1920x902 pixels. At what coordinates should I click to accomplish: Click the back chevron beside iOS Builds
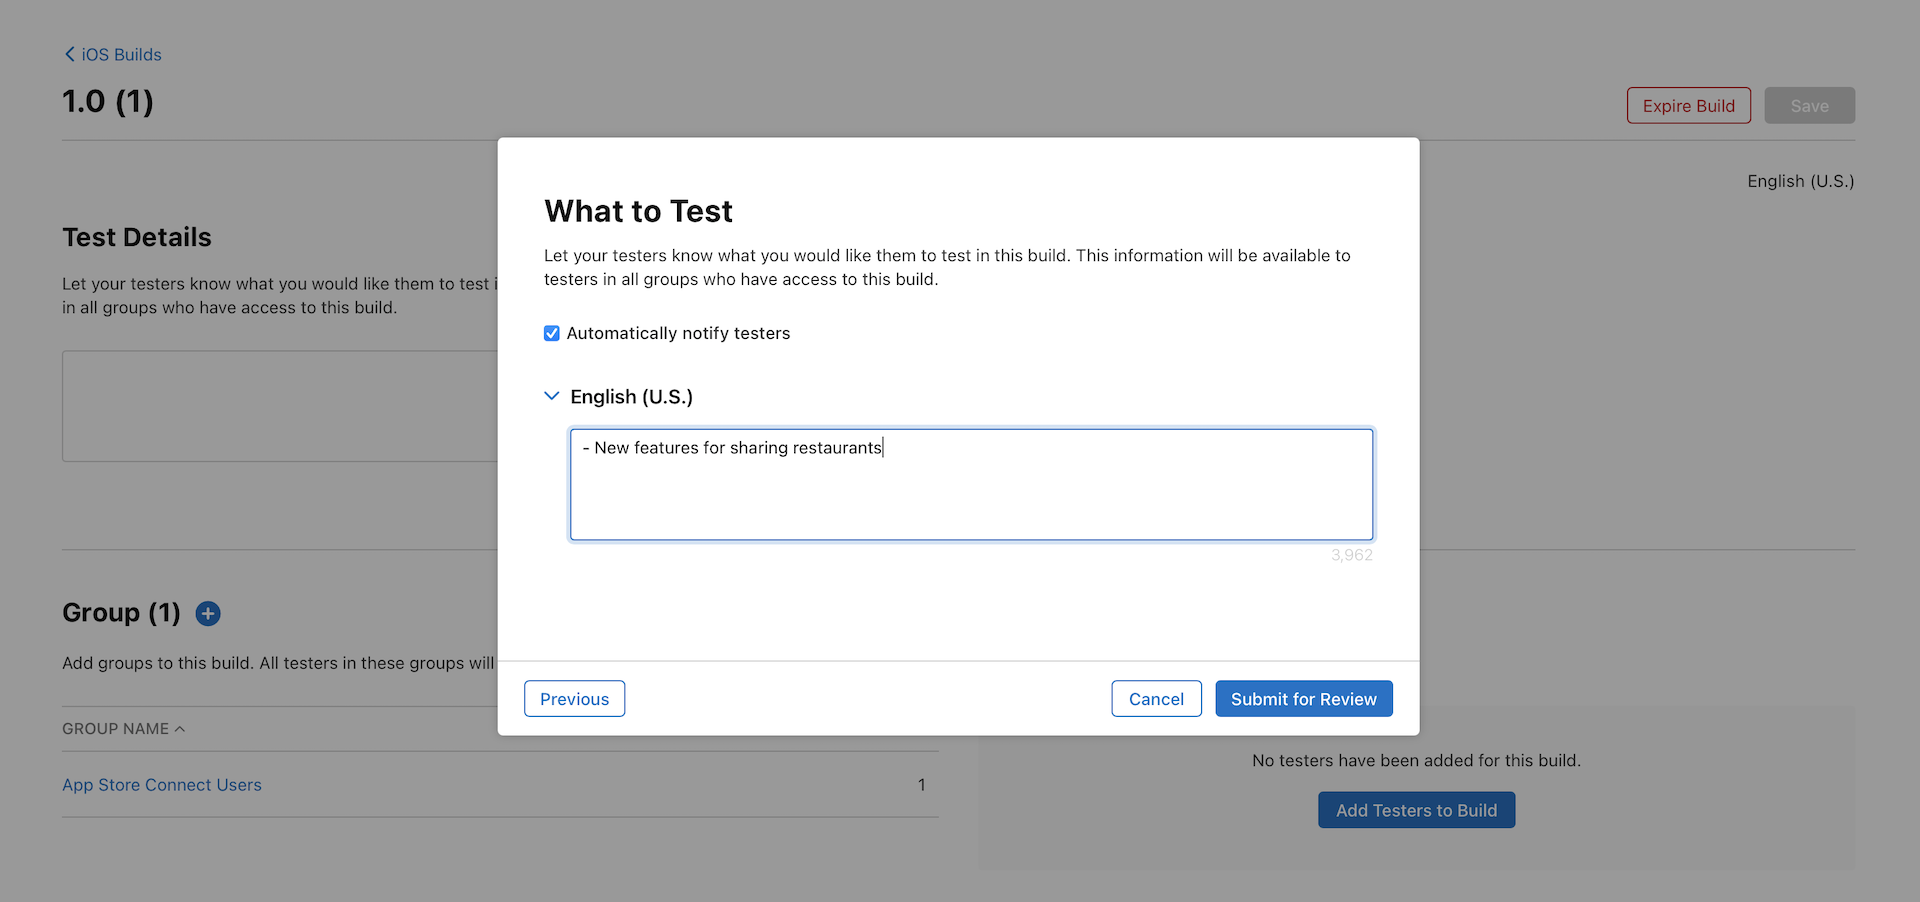[x=68, y=54]
